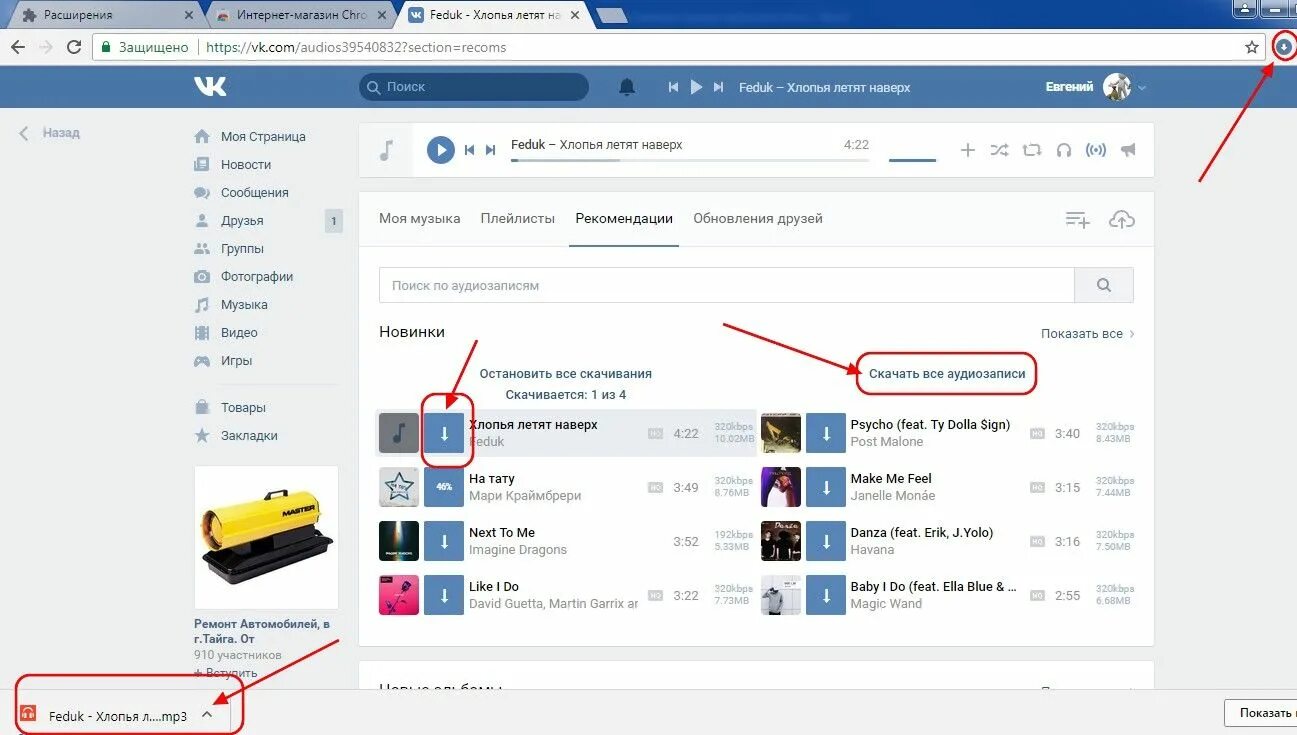The height and width of the screenshot is (735, 1297).
Task: Skip to next track in the audio panel
Action: click(x=490, y=150)
